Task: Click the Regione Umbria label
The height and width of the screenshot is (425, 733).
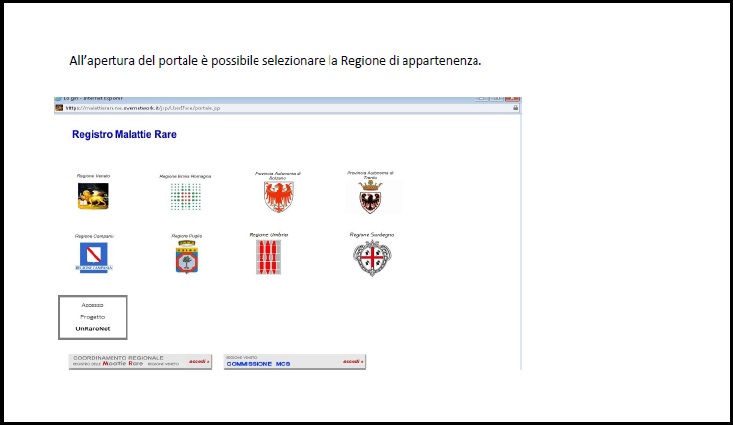Action: [x=269, y=235]
